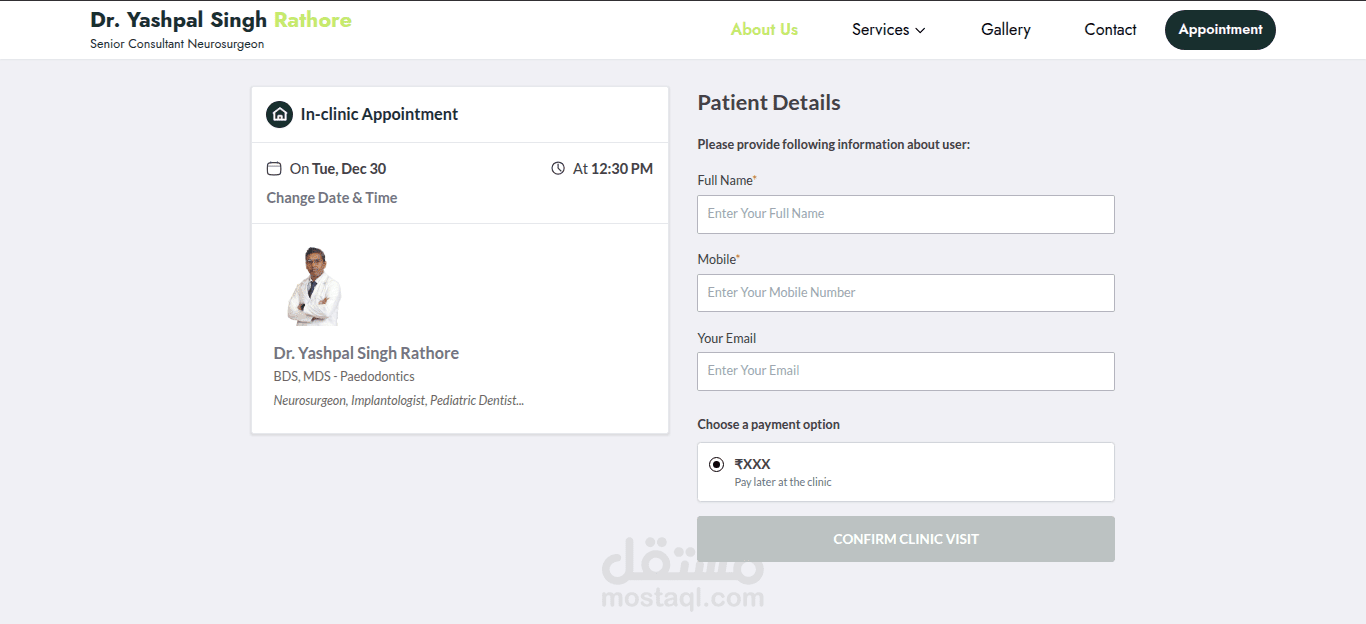Select the Your Email text box
Screen dimensions: 1366x624
click(905, 371)
